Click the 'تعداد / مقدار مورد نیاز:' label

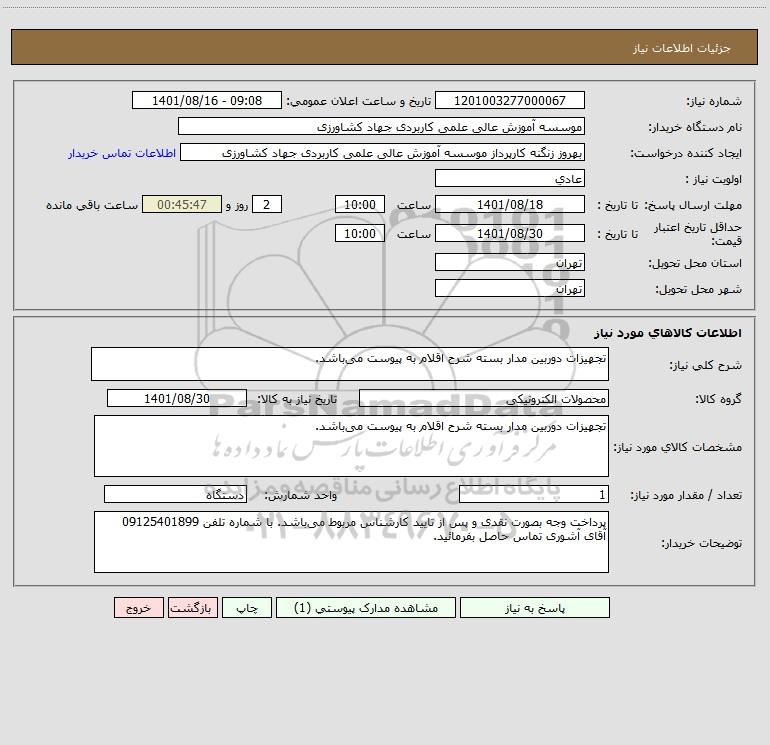pyautogui.click(x=686, y=496)
